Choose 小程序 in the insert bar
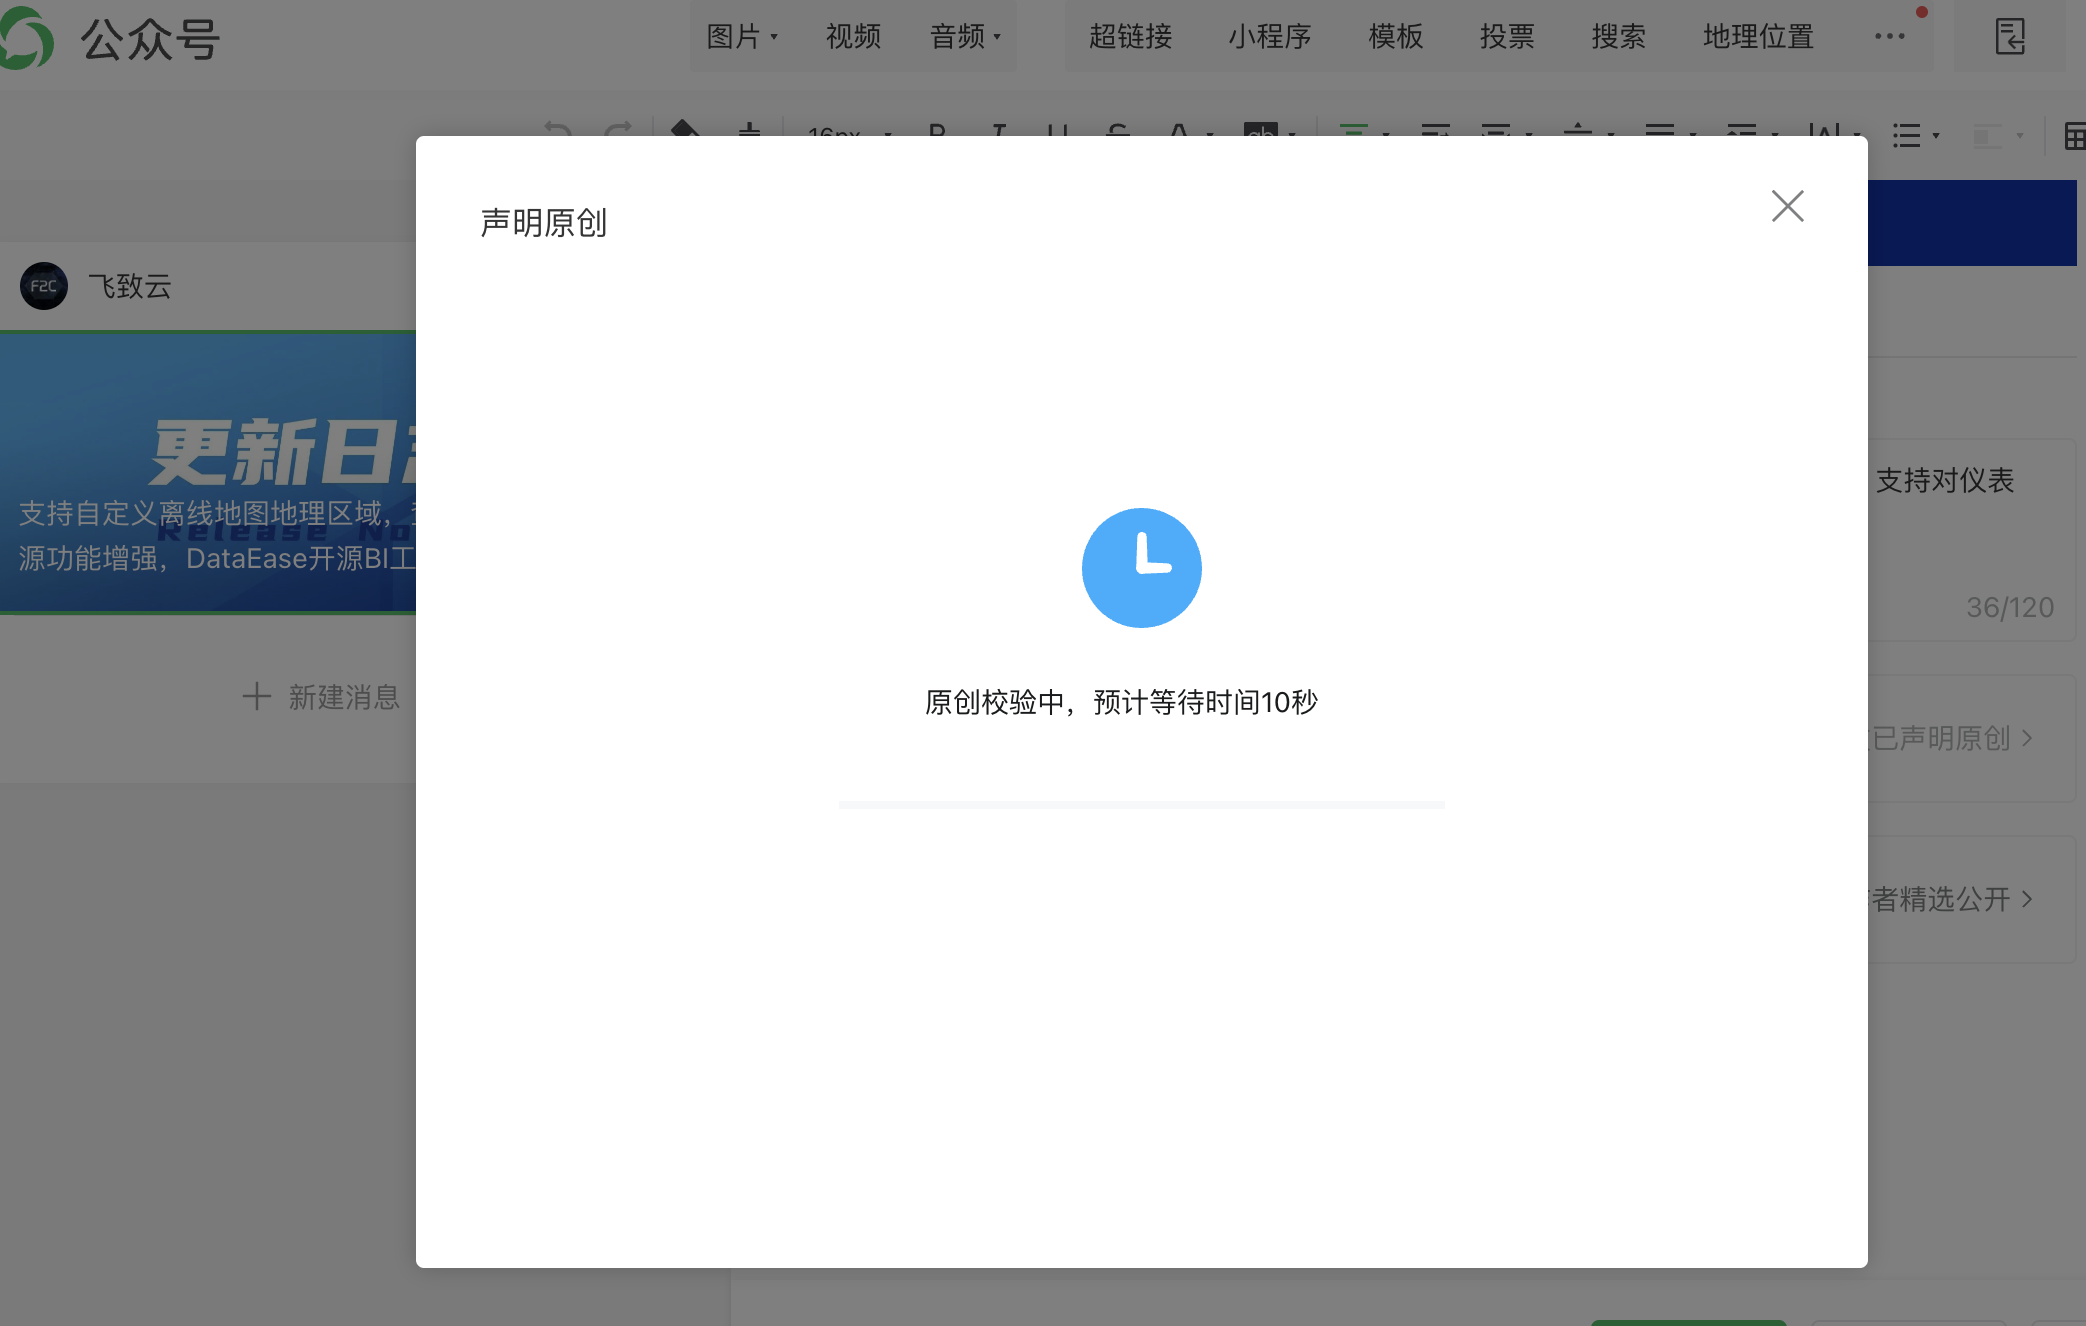2086x1326 pixels. [1269, 37]
